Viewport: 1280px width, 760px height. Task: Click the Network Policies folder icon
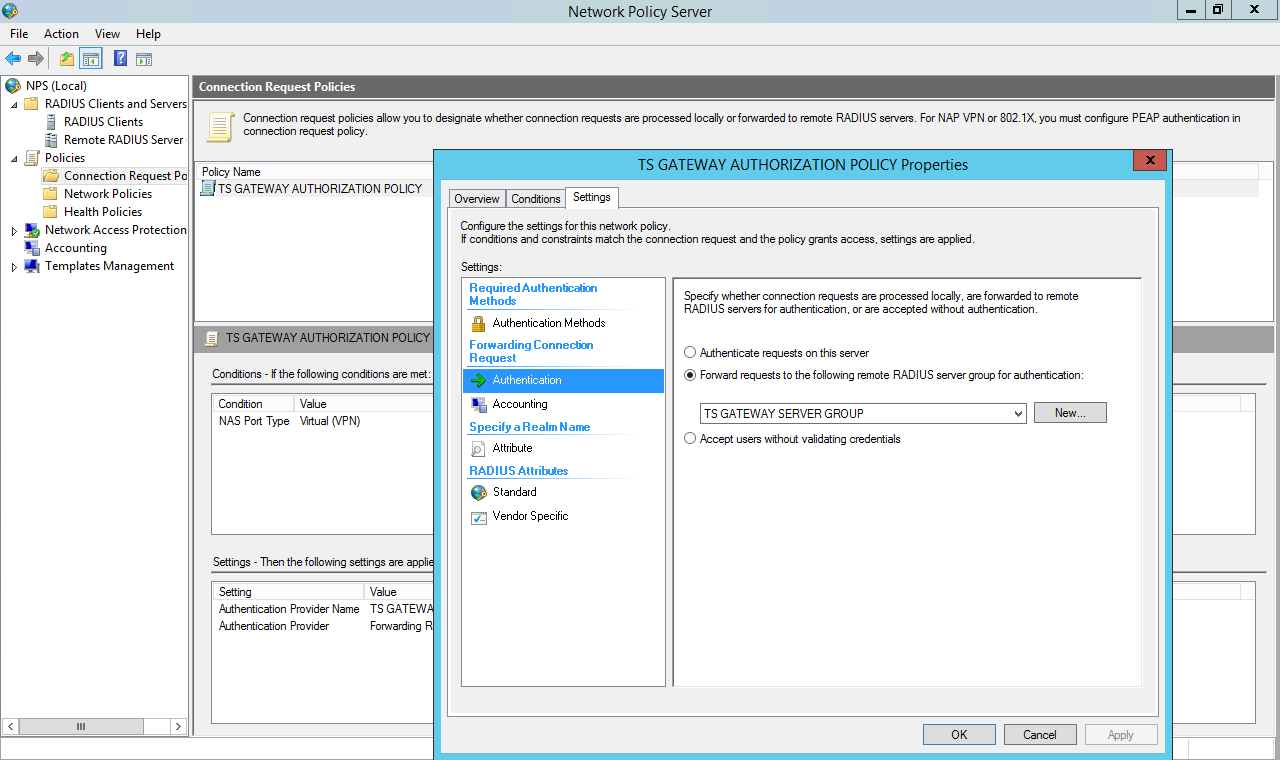coord(51,194)
